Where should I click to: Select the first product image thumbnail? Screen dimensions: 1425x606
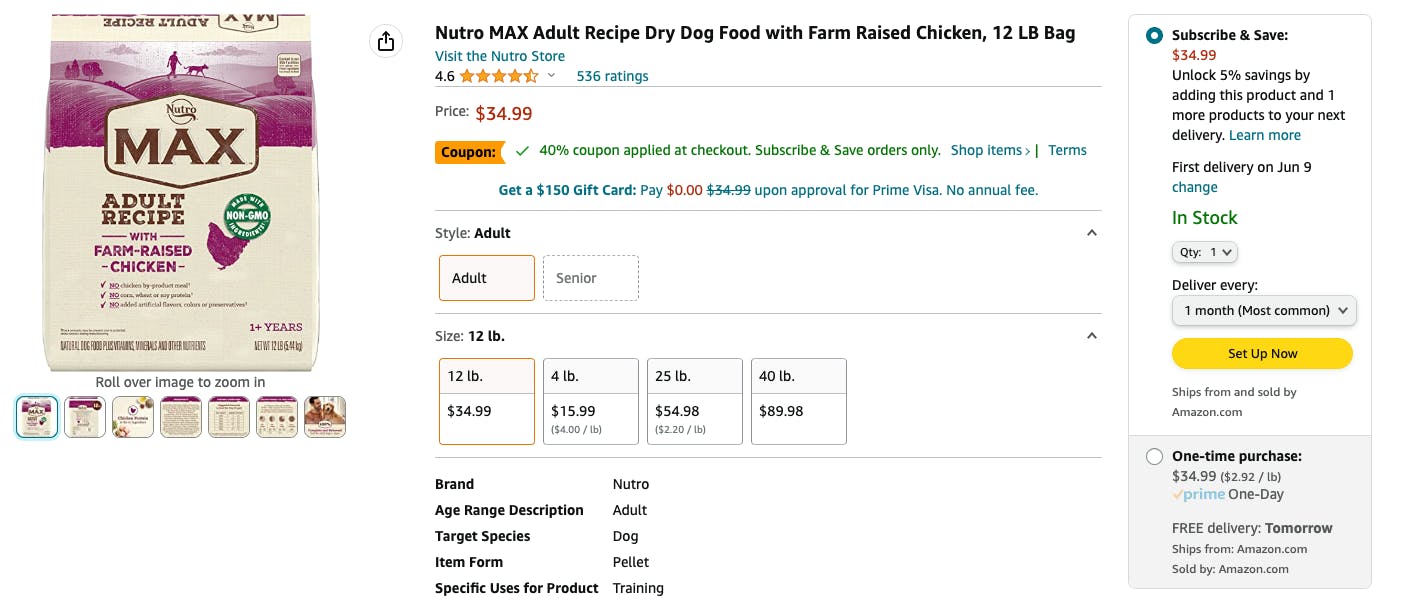pos(37,417)
